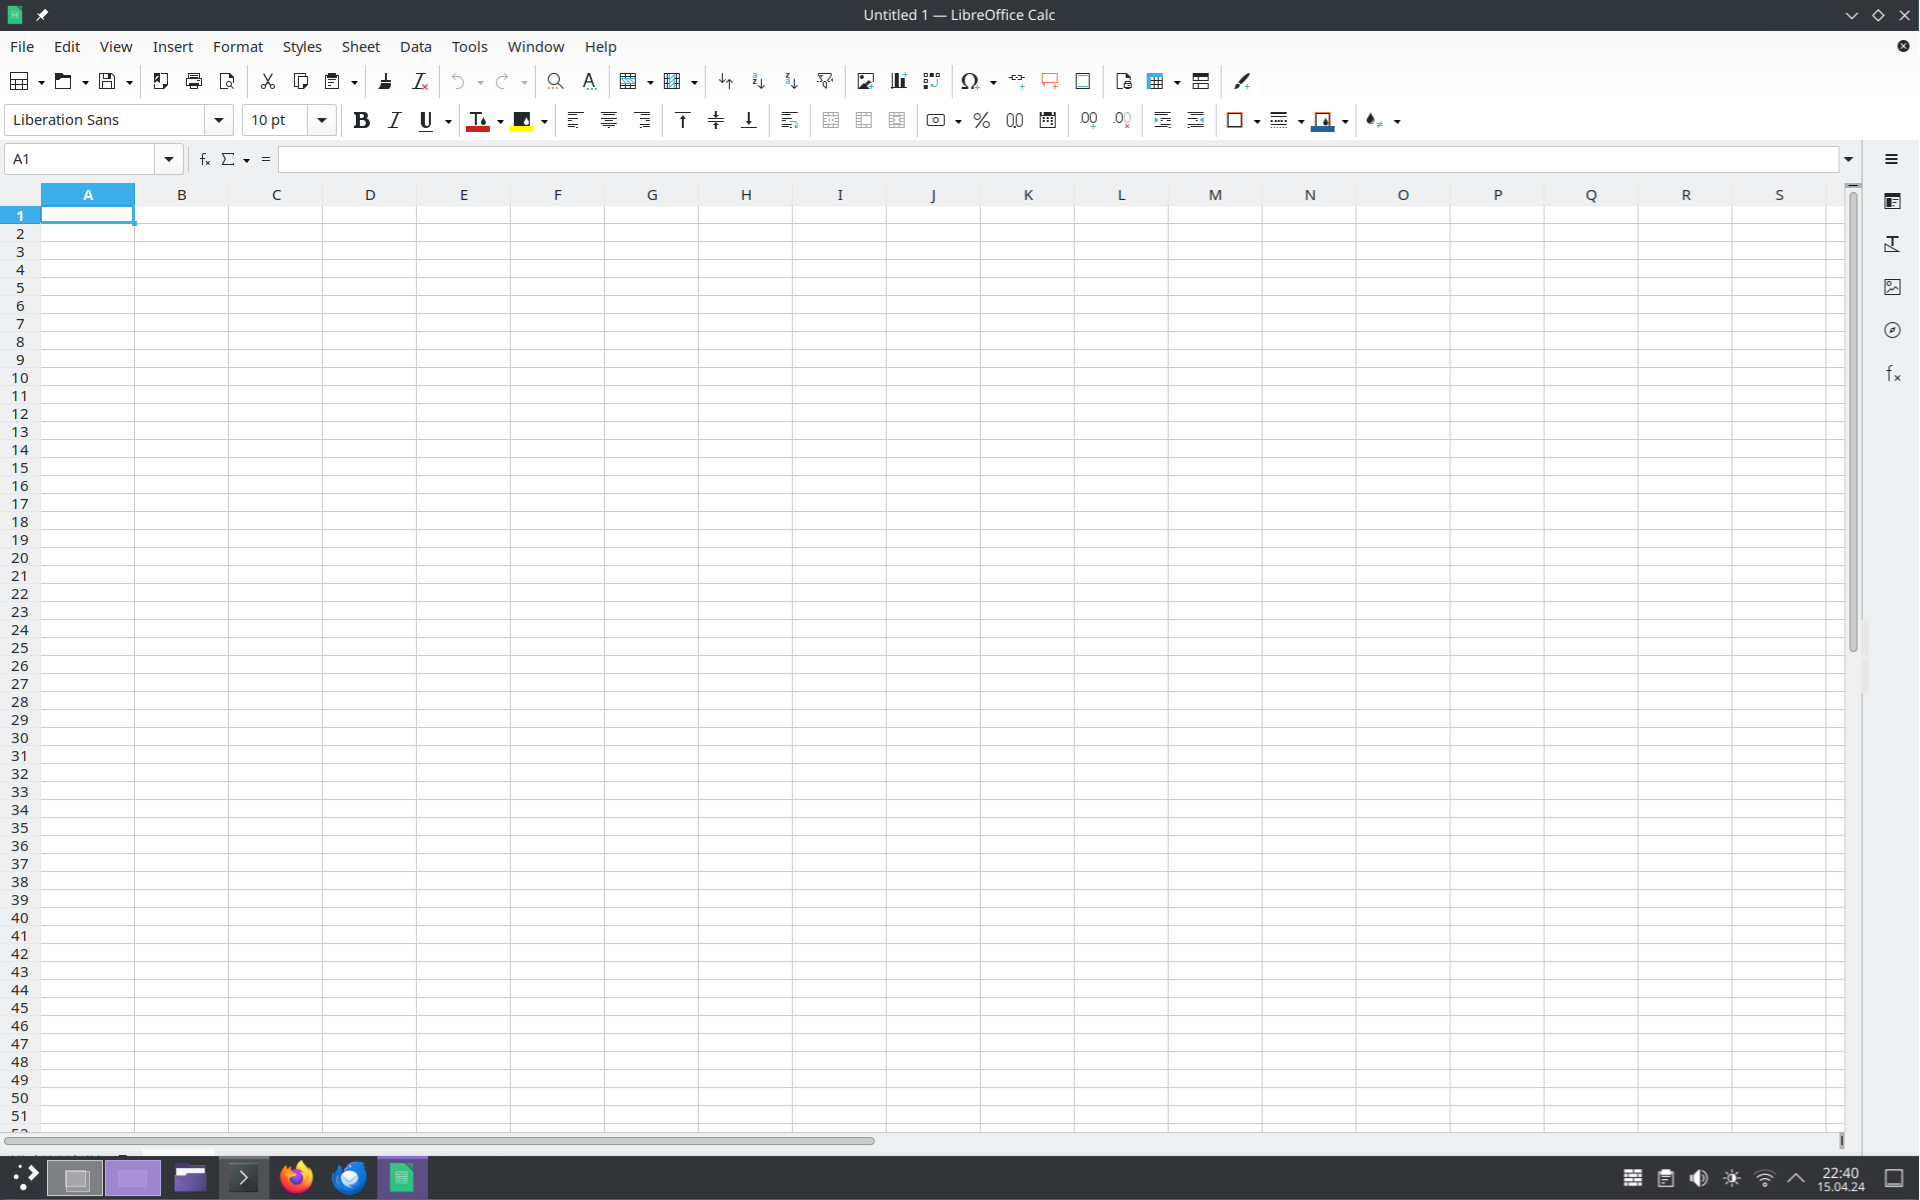Toggle Align Top vertical alignment

click(x=682, y=120)
